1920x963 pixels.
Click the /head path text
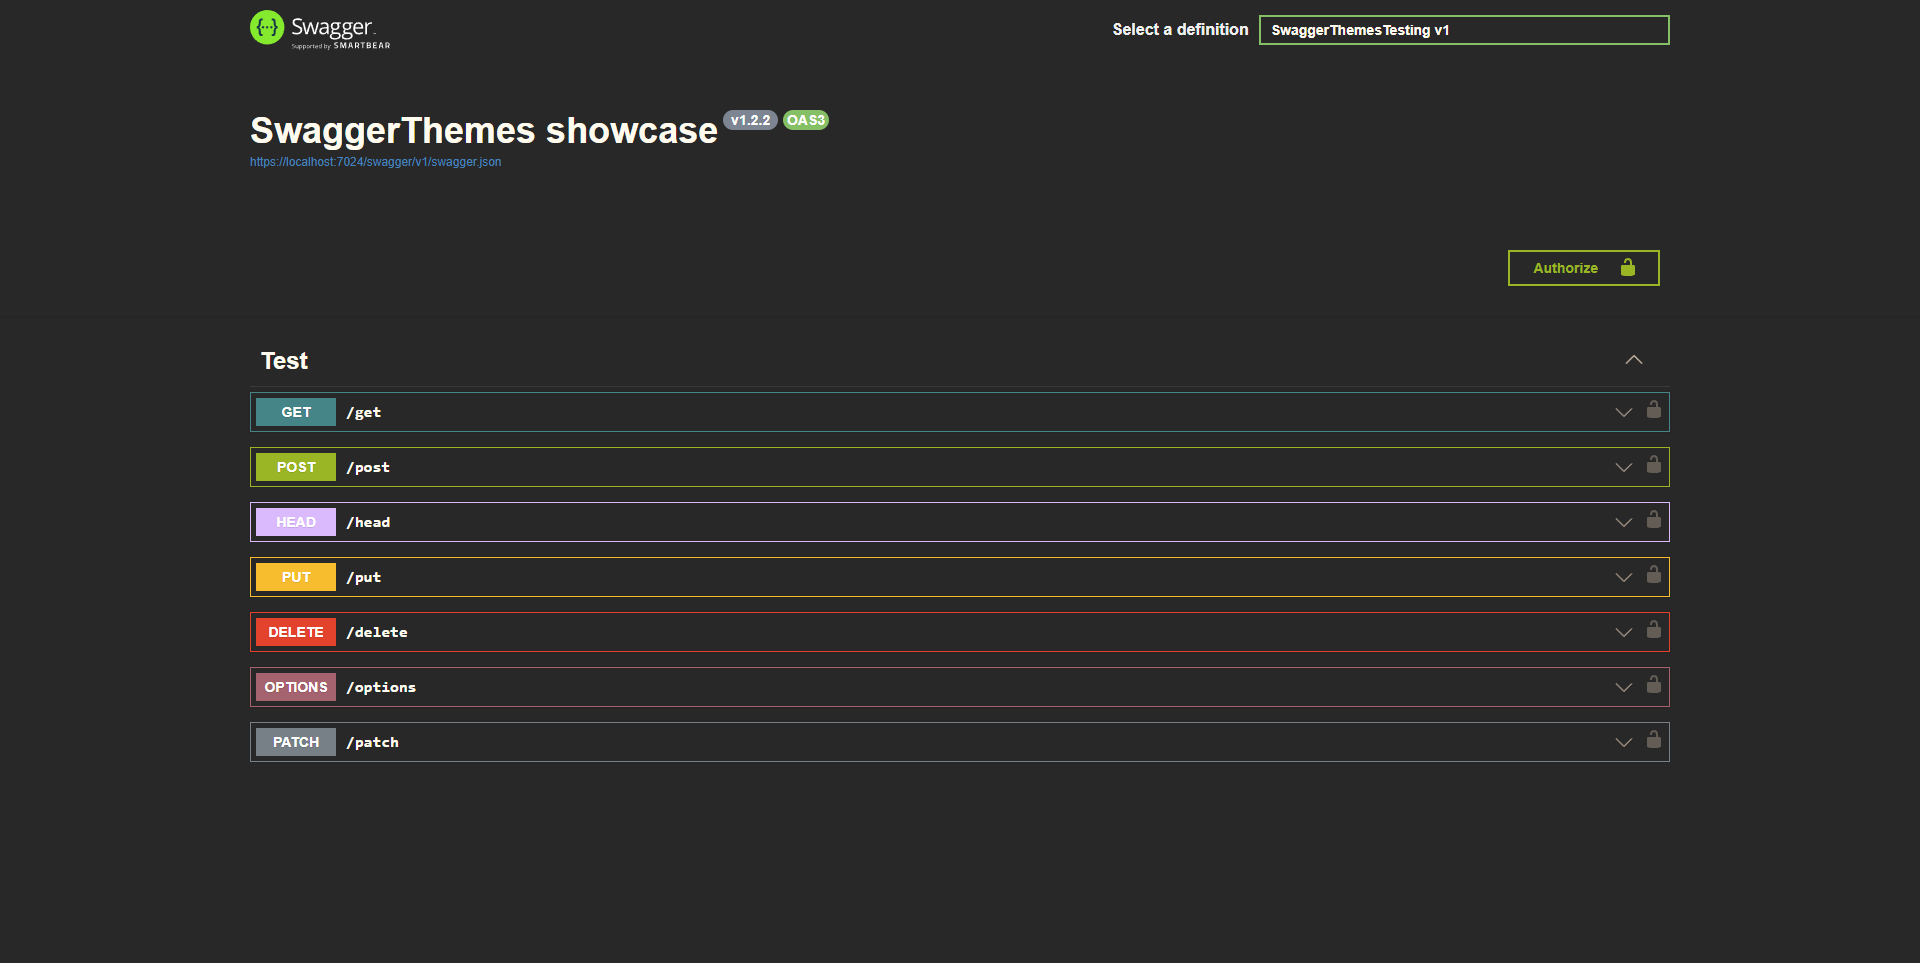368,522
